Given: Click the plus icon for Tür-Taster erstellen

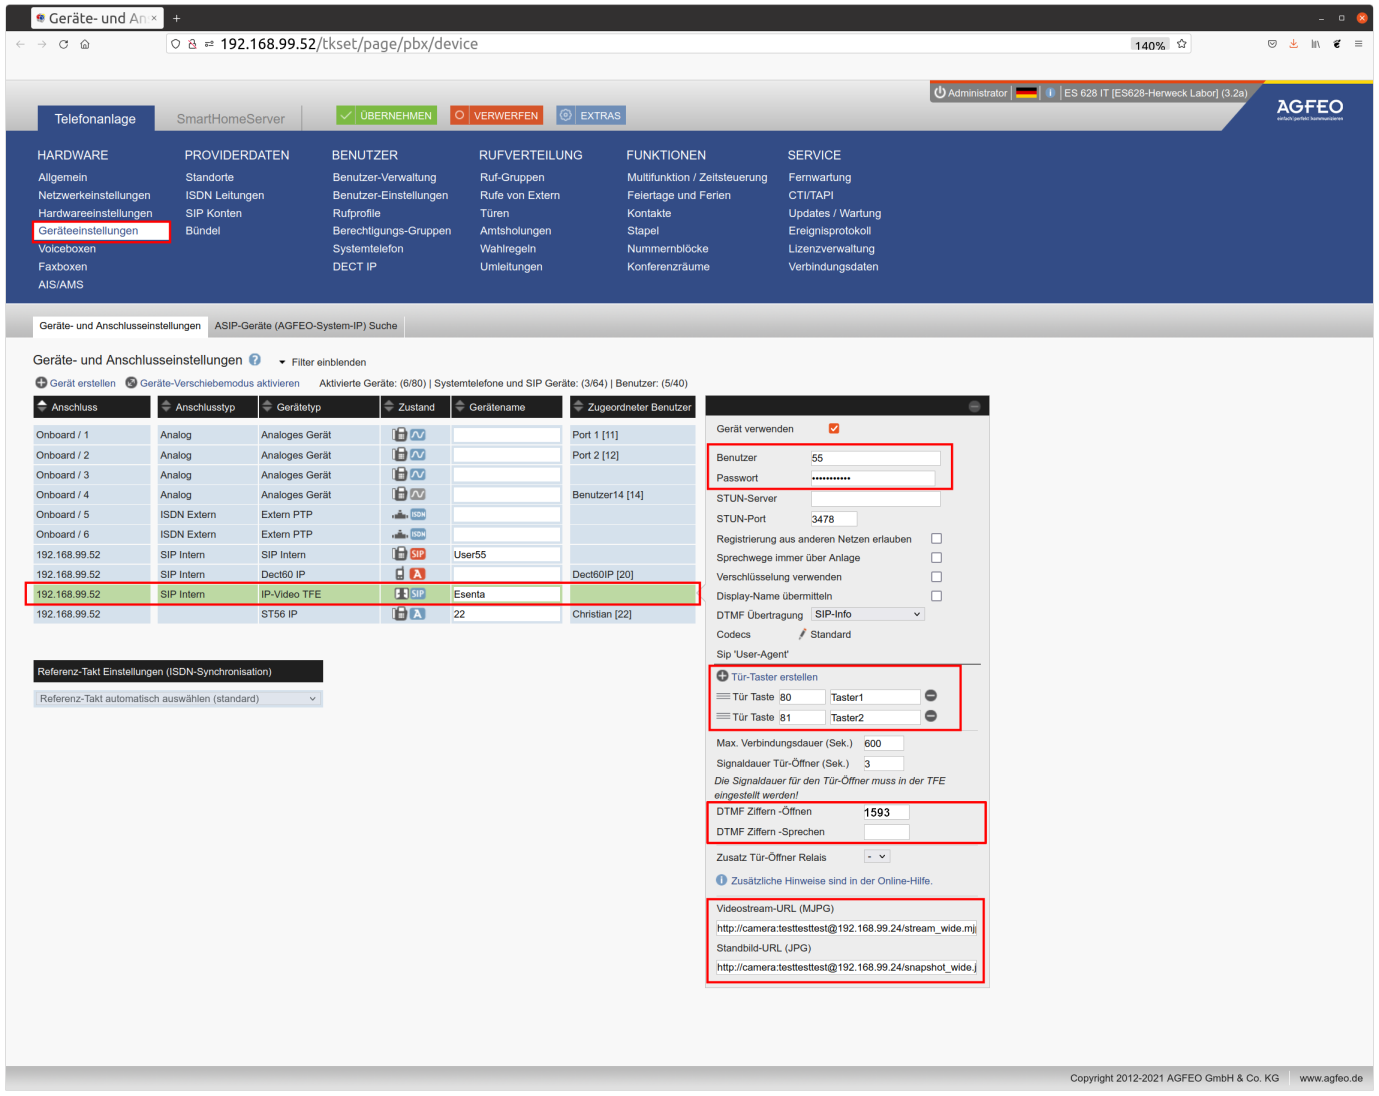Looking at the screenshot, I should click(722, 676).
